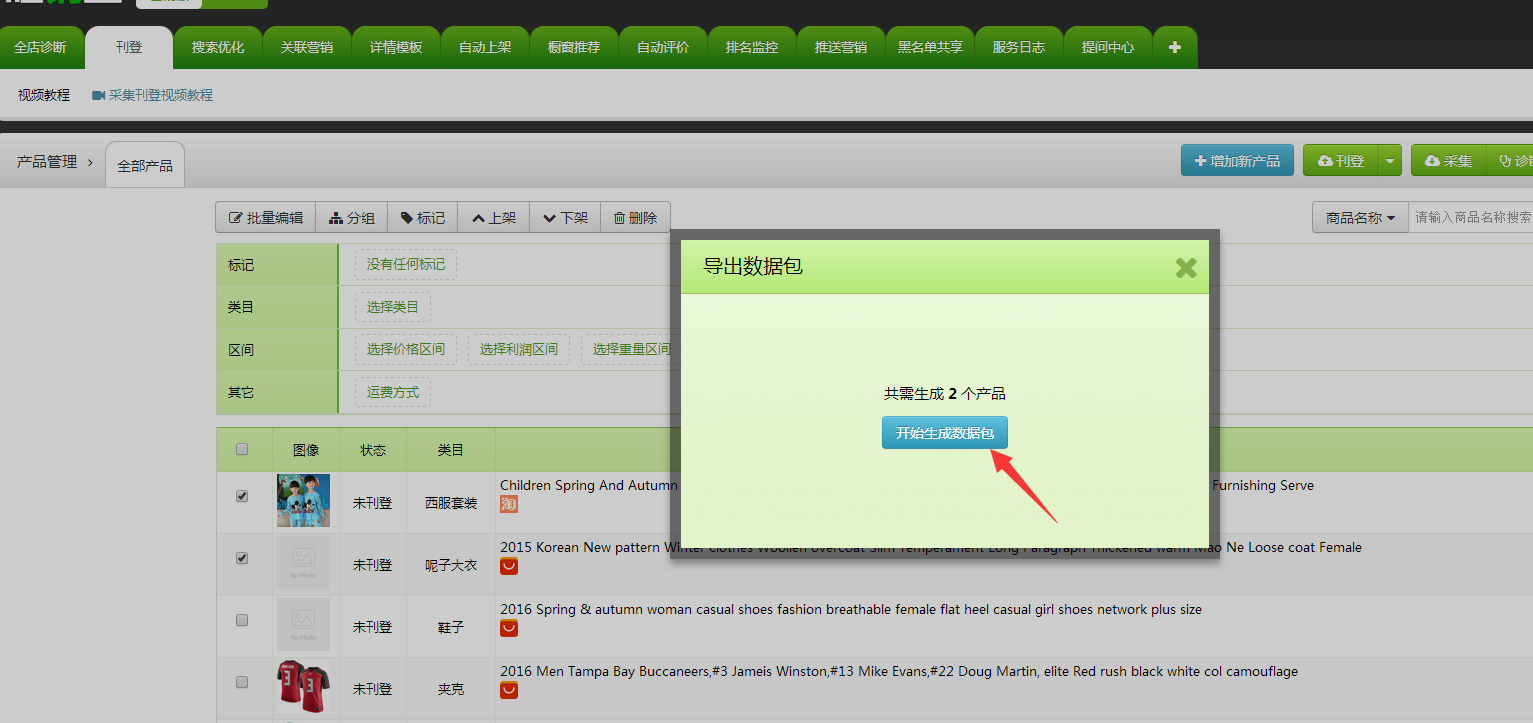Screen dimensions: 1533x723
Task: Uncheck the 2015 Korean New pattern row checkbox
Action: pos(242,558)
